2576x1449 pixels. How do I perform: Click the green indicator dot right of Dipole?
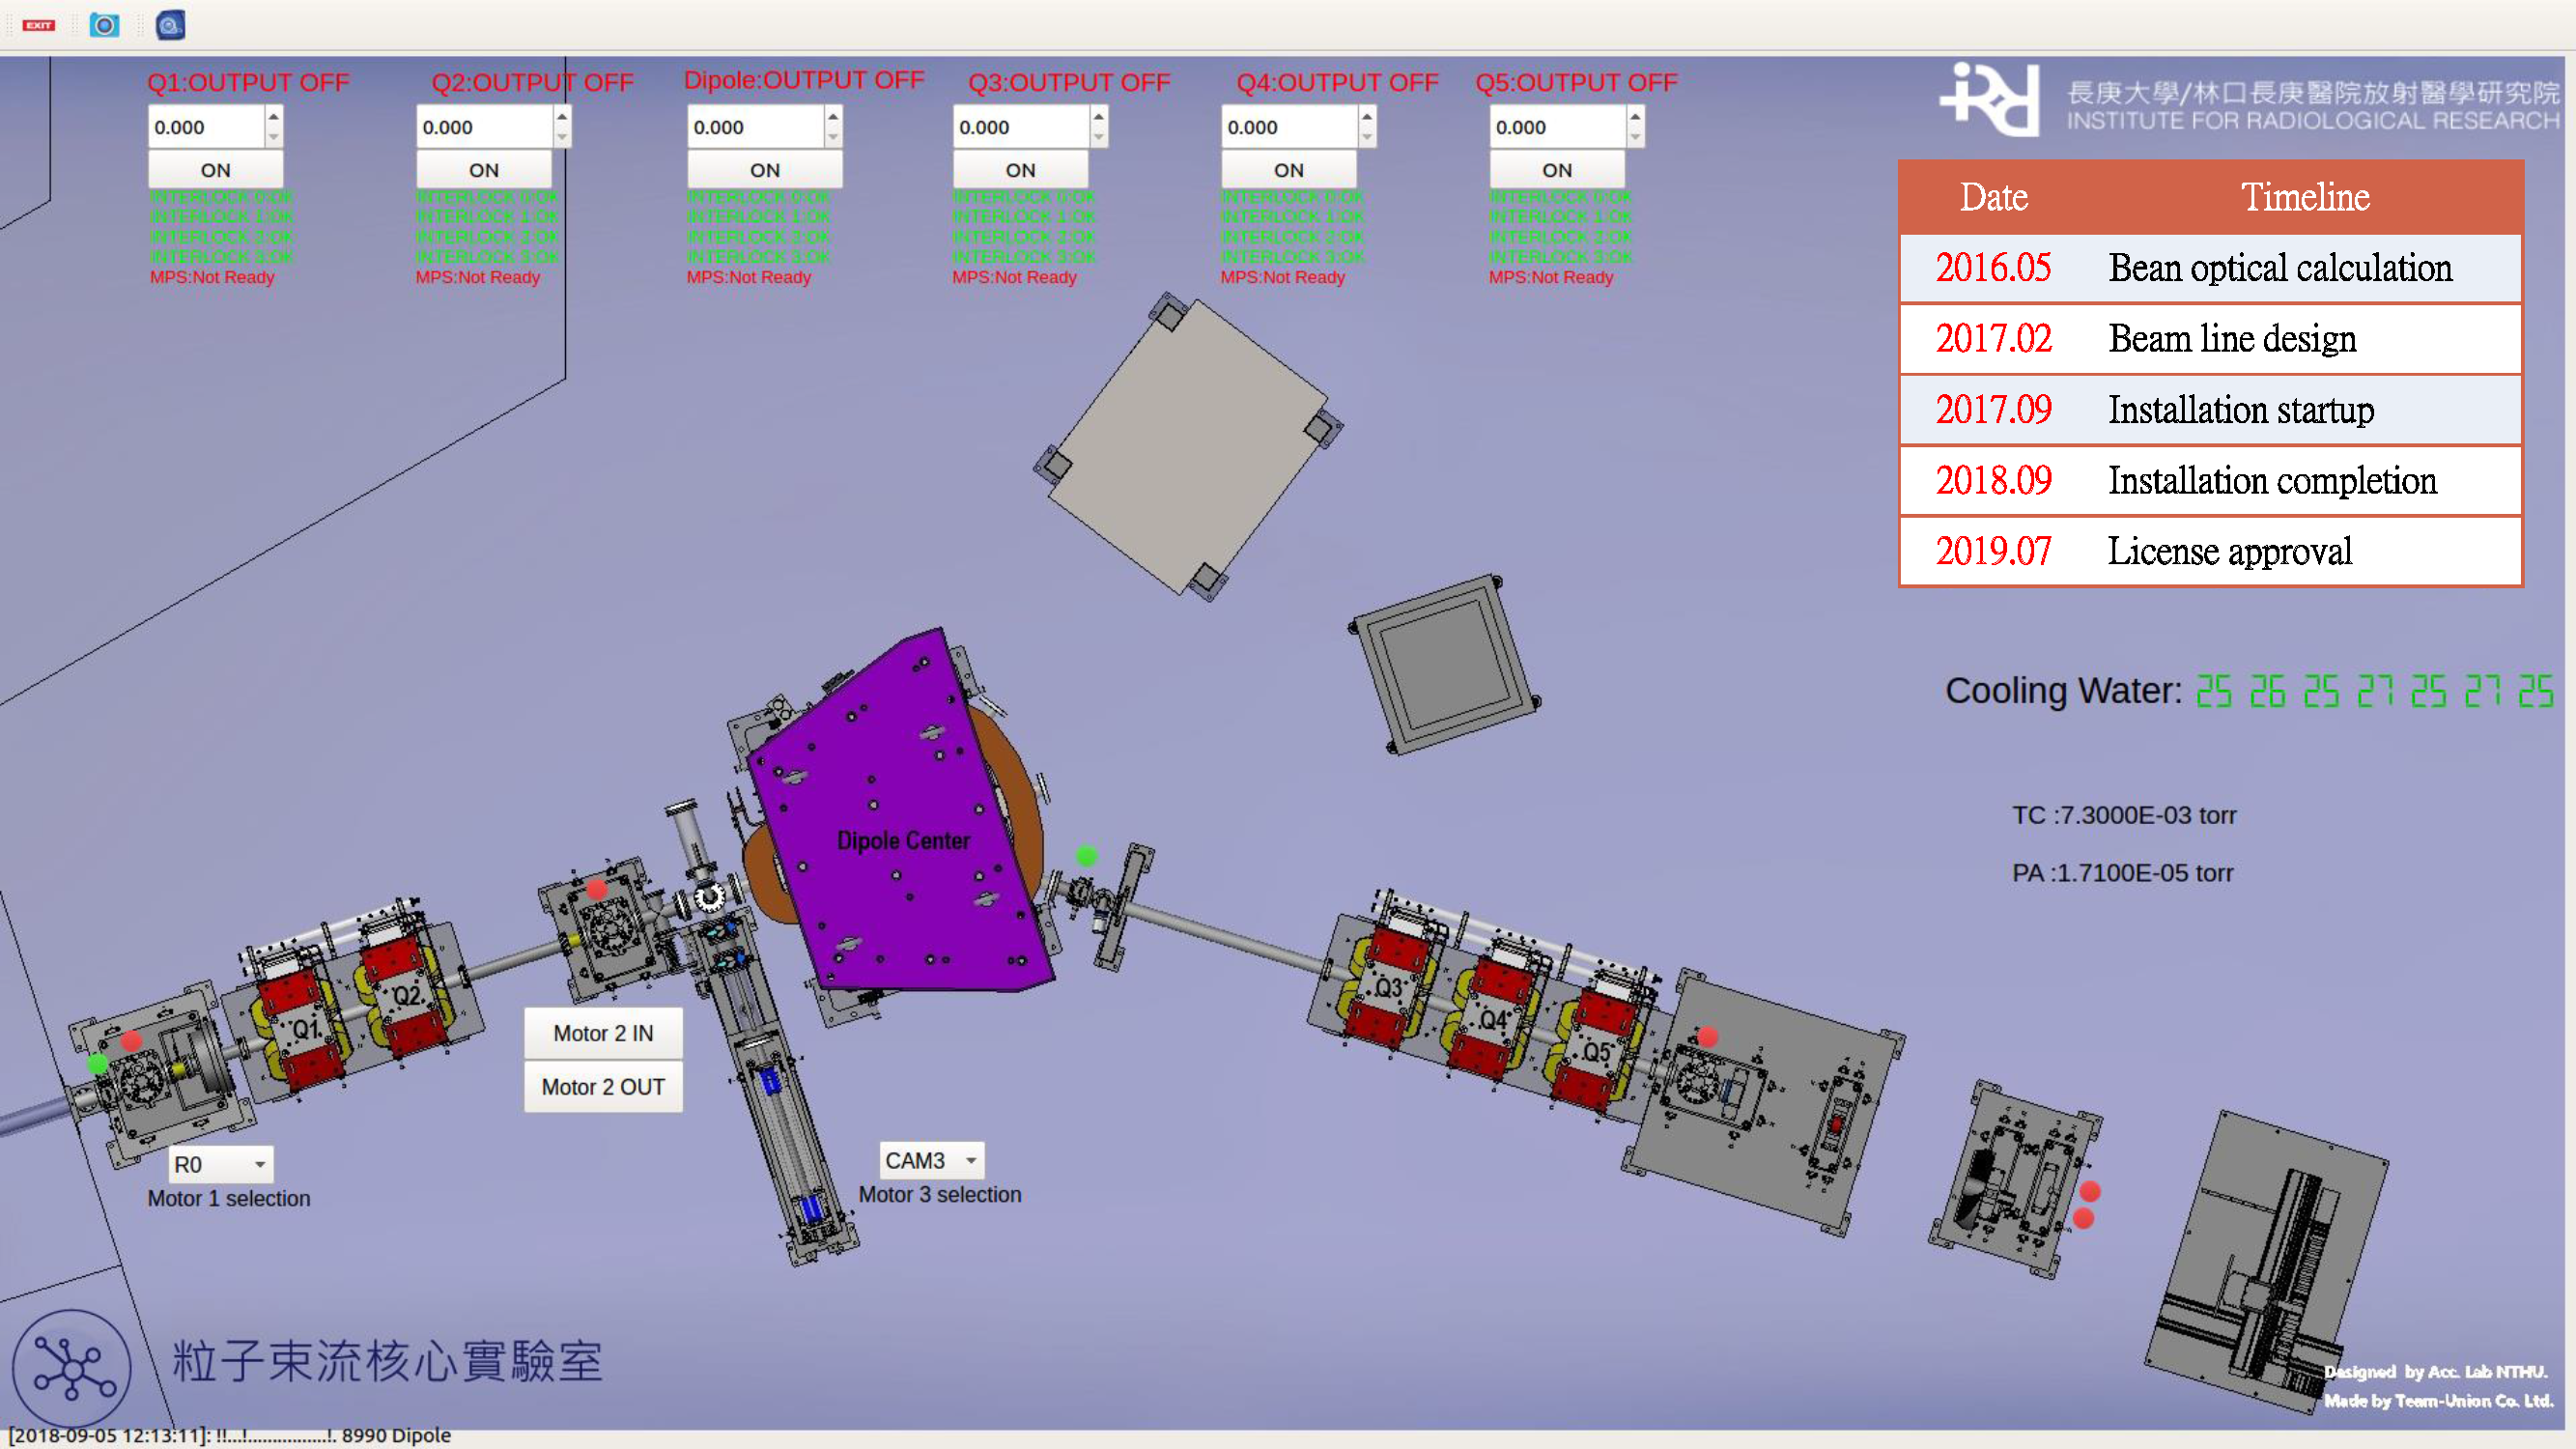pyautogui.click(x=1087, y=856)
